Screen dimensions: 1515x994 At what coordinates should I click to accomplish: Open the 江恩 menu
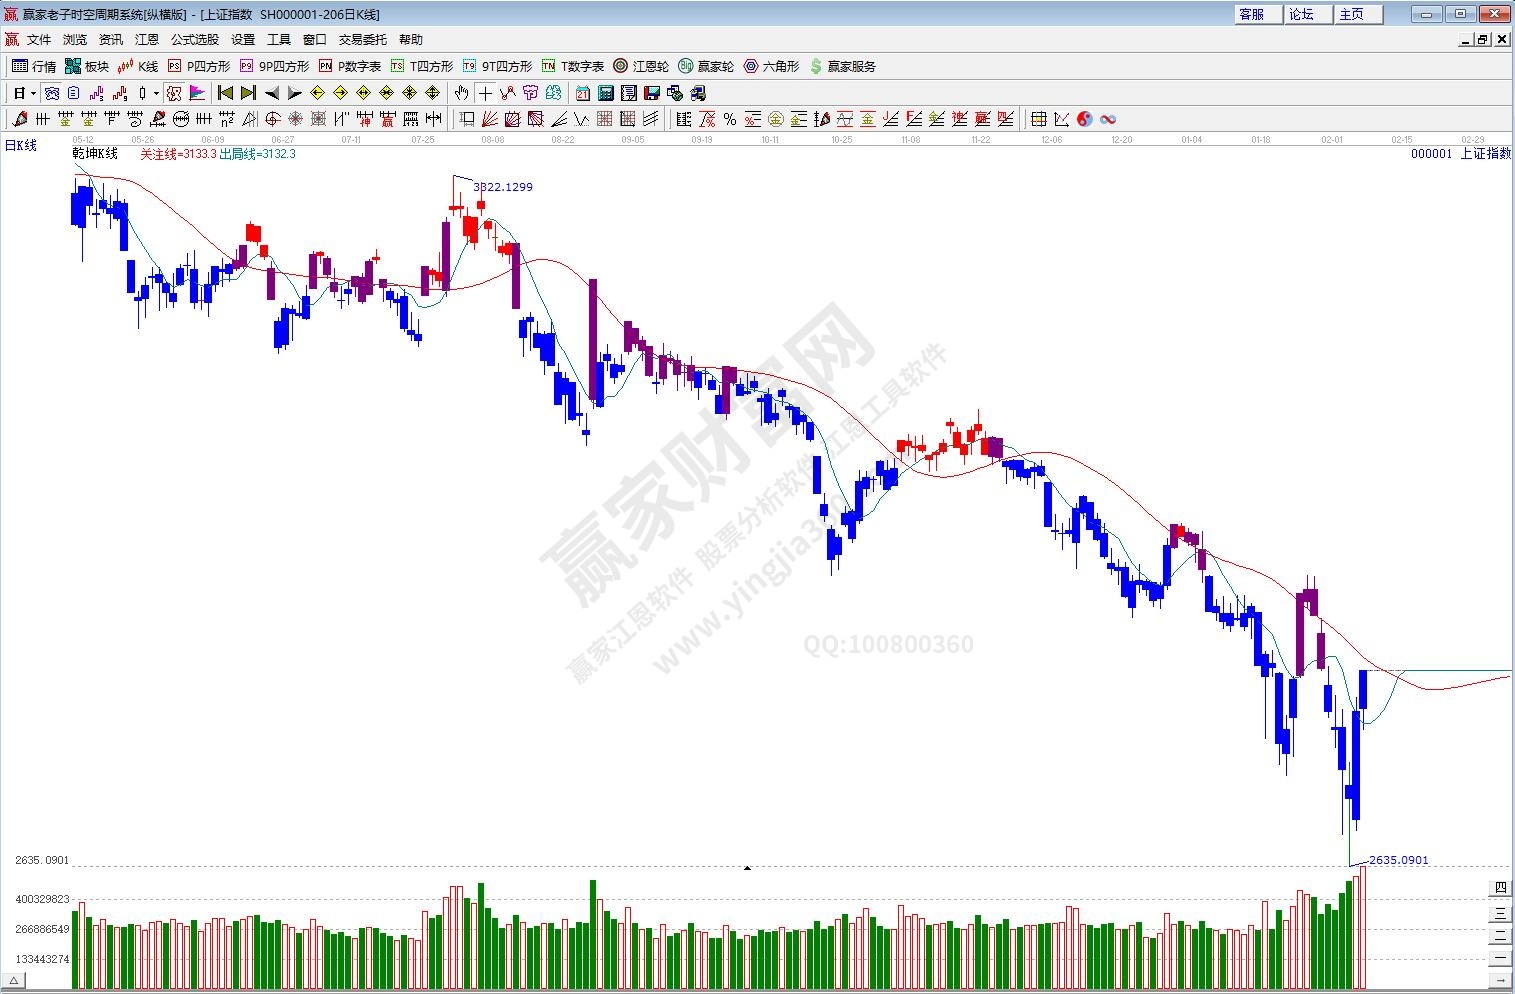tap(147, 40)
